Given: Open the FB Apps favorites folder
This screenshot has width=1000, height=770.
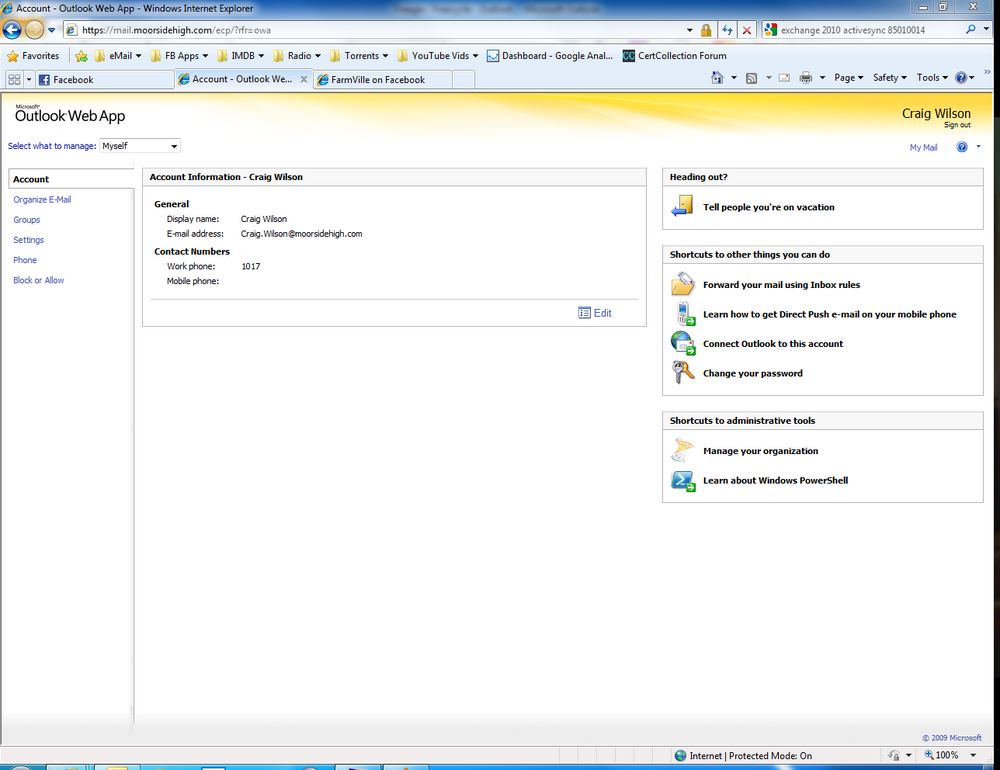Looking at the screenshot, I should tap(179, 56).
